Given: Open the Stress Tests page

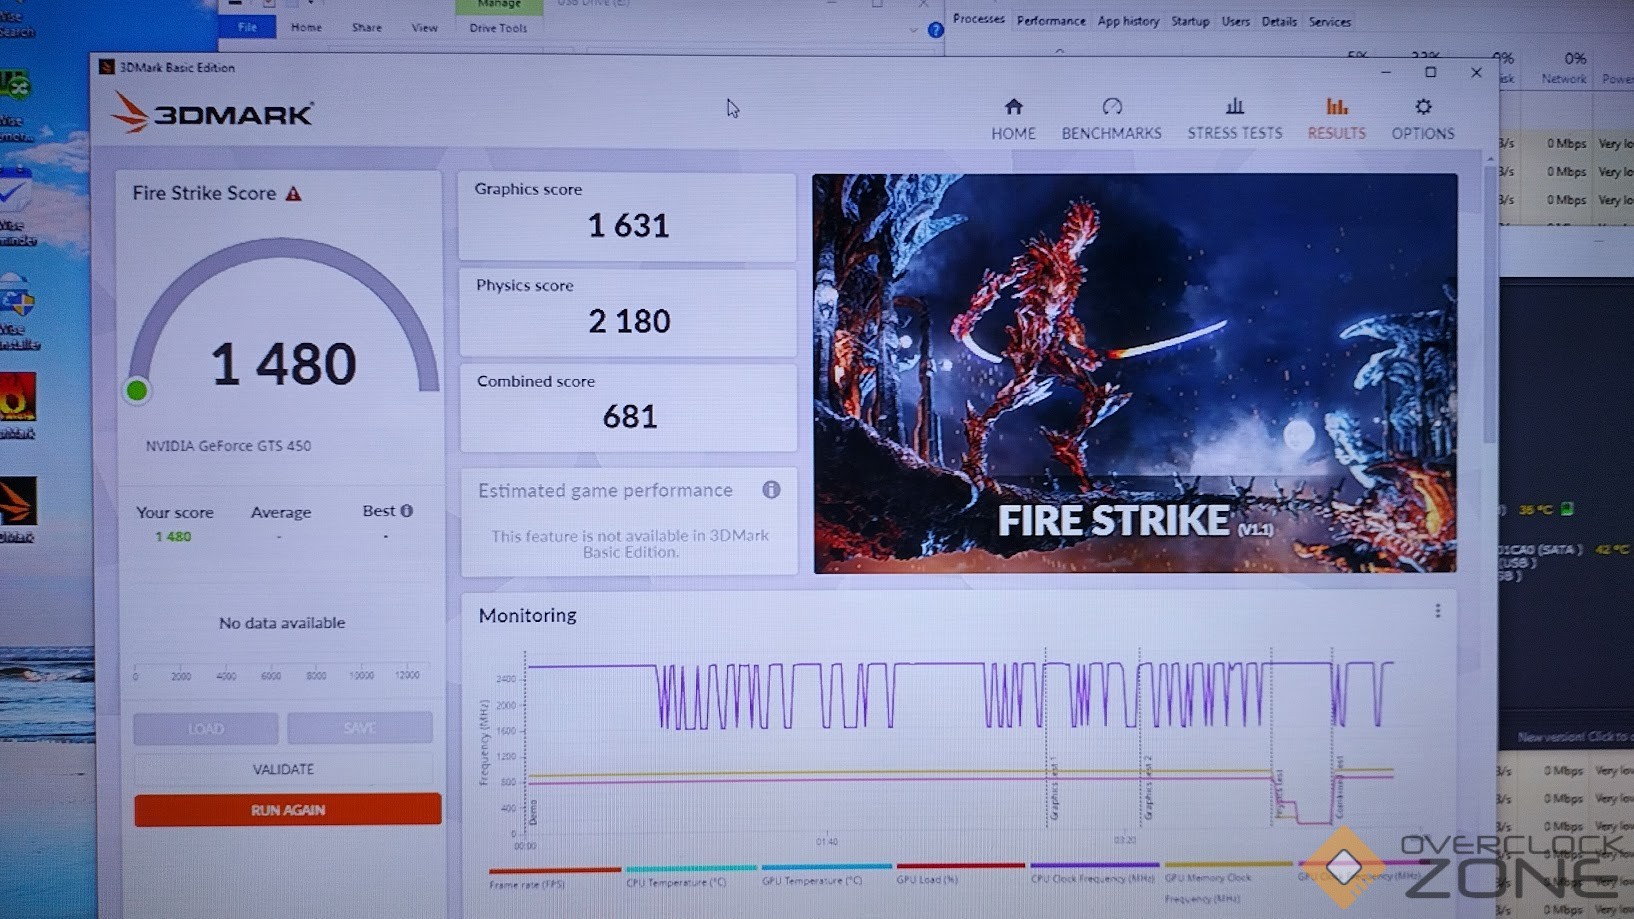Looking at the screenshot, I should point(1234,119).
